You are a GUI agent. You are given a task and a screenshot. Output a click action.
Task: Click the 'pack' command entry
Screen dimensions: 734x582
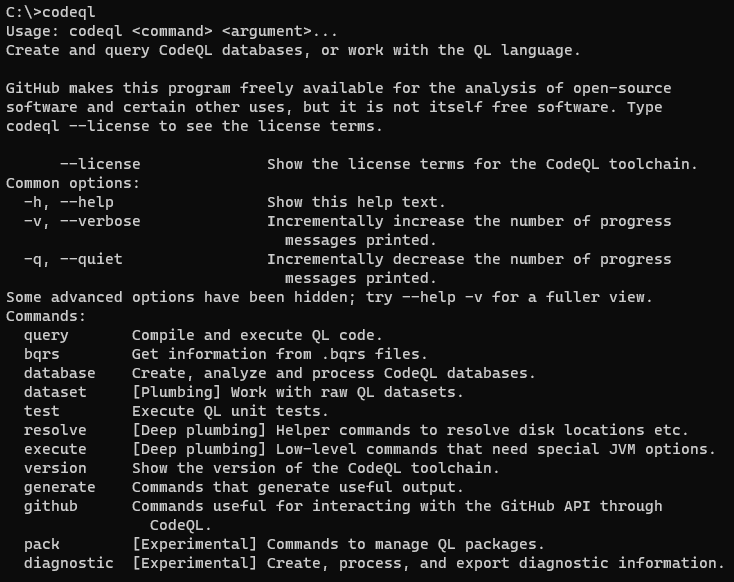pyautogui.click(x=42, y=545)
